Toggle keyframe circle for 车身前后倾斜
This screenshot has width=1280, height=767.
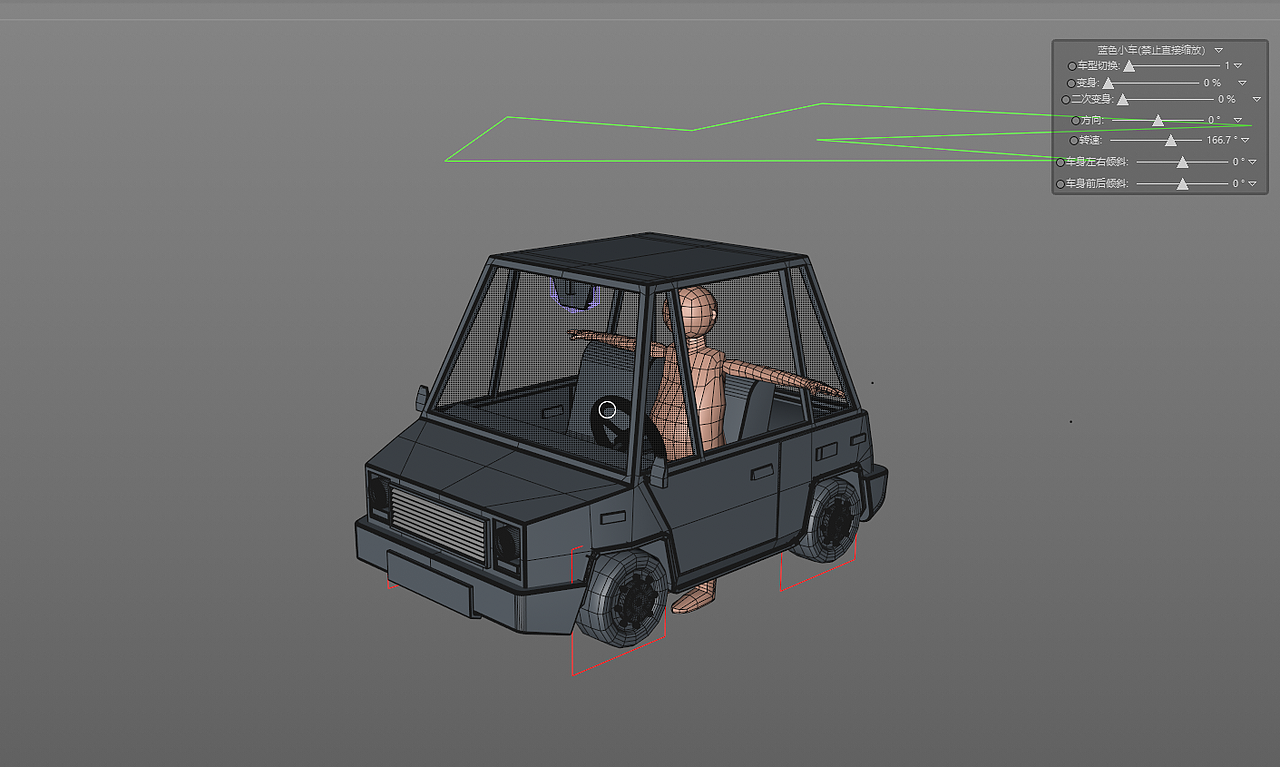click(1061, 184)
